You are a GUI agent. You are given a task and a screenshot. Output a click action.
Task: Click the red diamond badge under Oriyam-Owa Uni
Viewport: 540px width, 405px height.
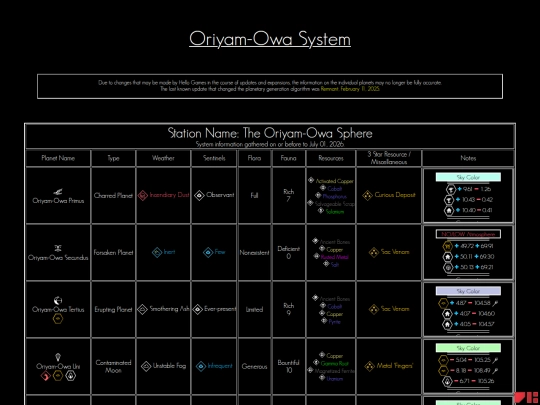point(45,376)
